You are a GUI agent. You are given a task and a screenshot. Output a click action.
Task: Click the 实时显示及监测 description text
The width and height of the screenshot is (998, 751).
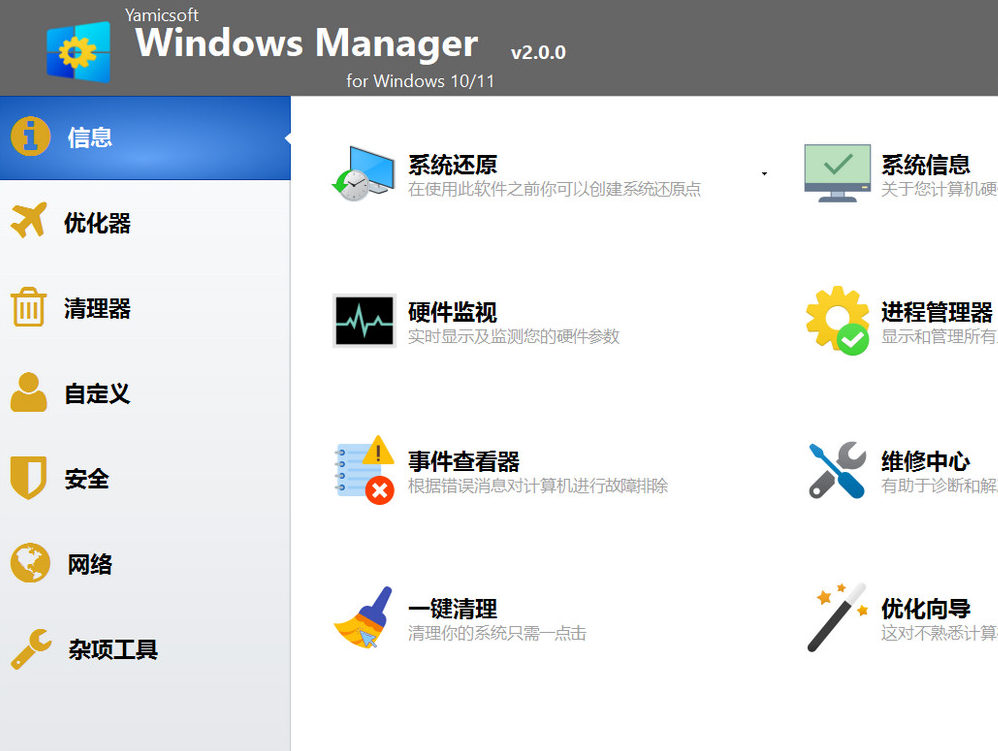click(x=514, y=337)
